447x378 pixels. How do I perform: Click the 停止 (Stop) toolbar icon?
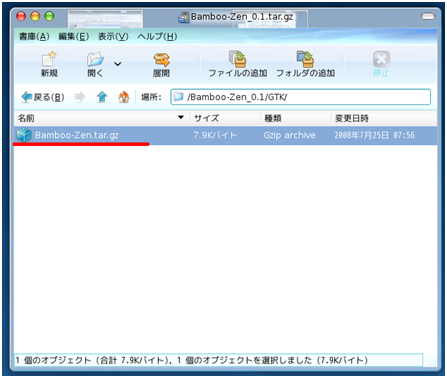coord(381,59)
